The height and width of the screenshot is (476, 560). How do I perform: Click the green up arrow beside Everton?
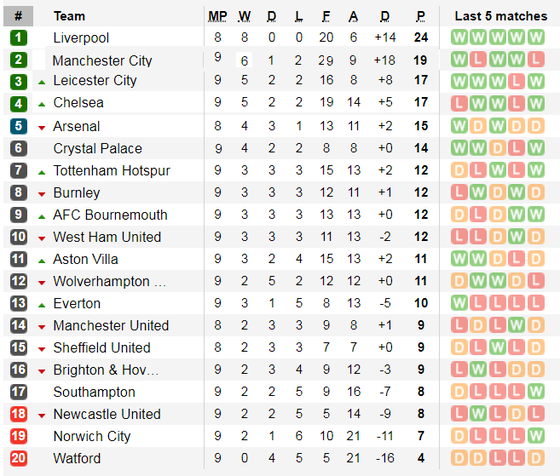(42, 305)
